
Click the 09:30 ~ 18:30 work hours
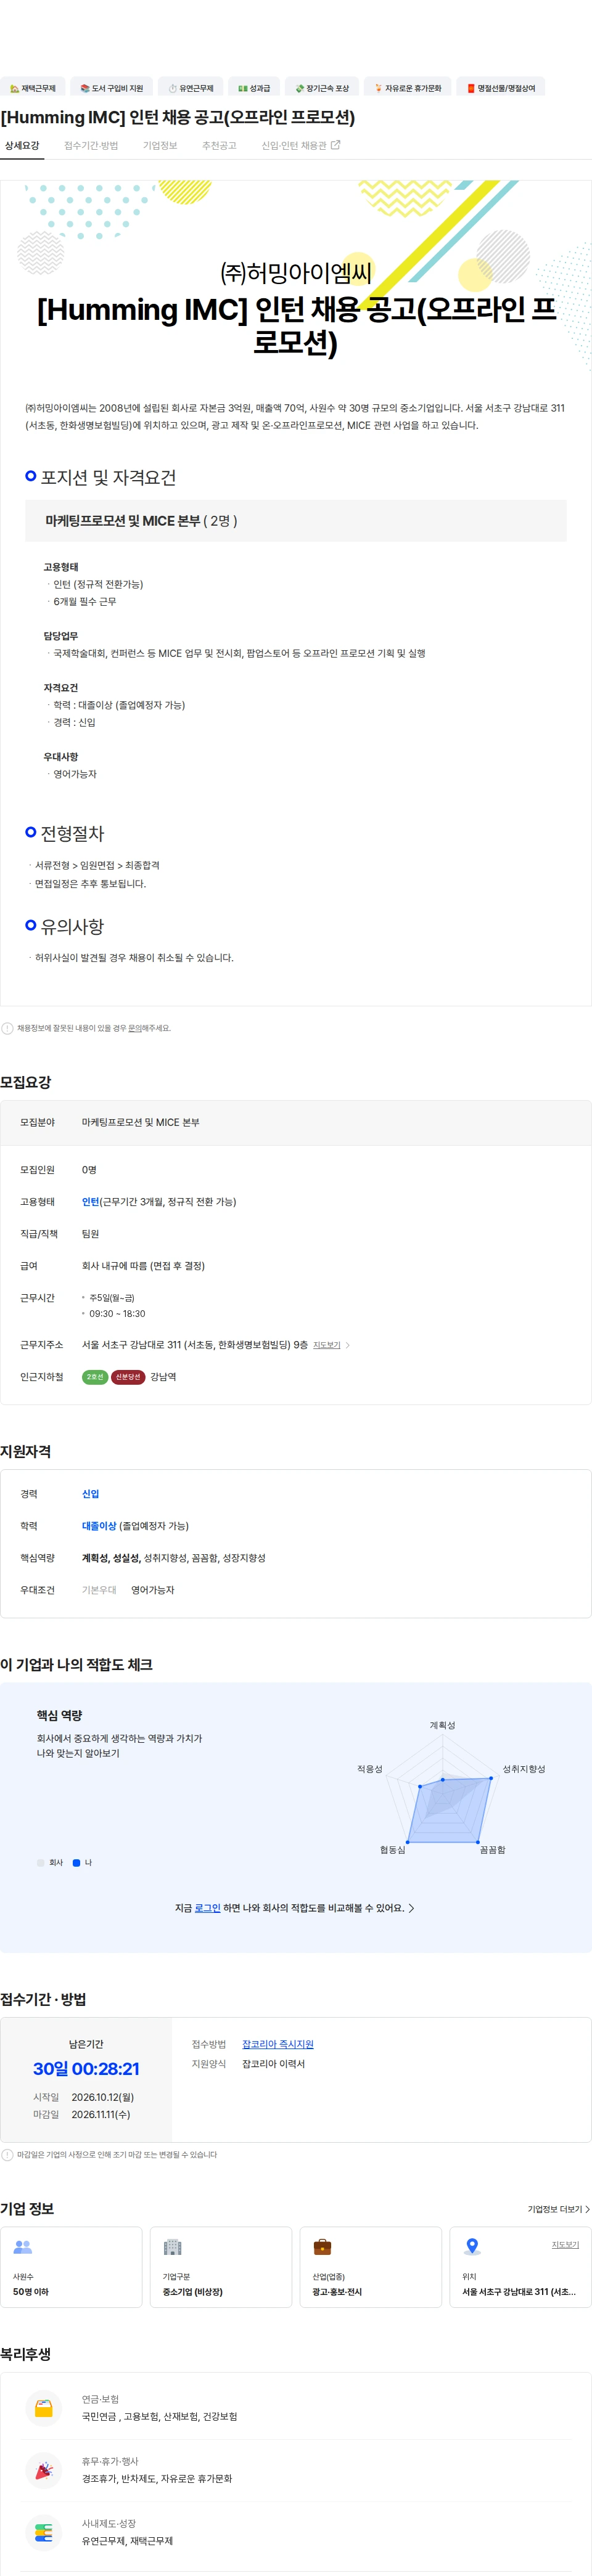(117, 1313)
